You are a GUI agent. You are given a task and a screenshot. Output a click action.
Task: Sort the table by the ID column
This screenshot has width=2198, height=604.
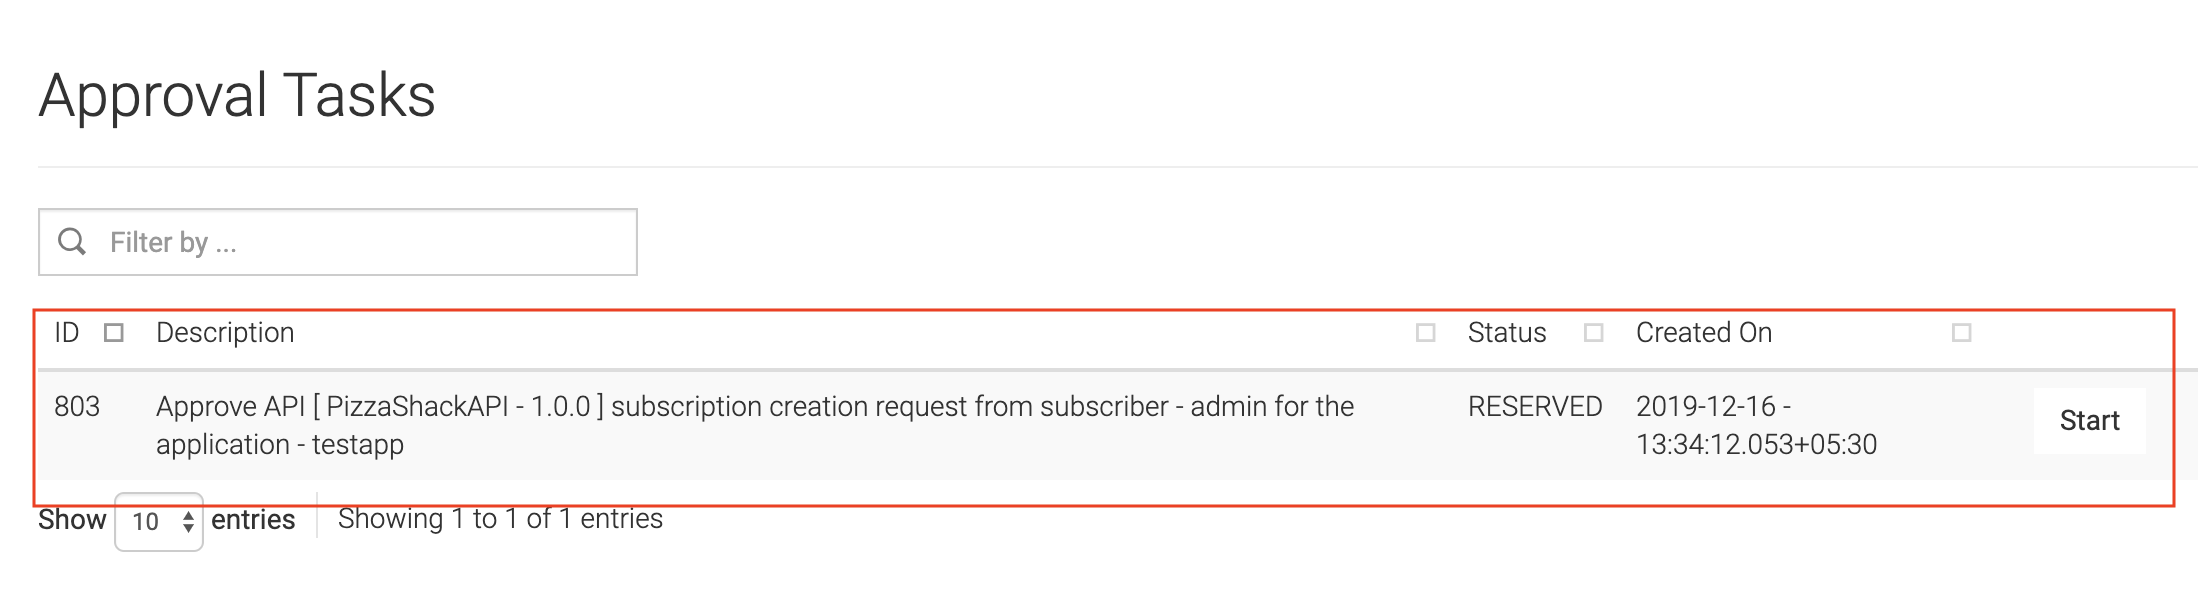coord(66,333)
